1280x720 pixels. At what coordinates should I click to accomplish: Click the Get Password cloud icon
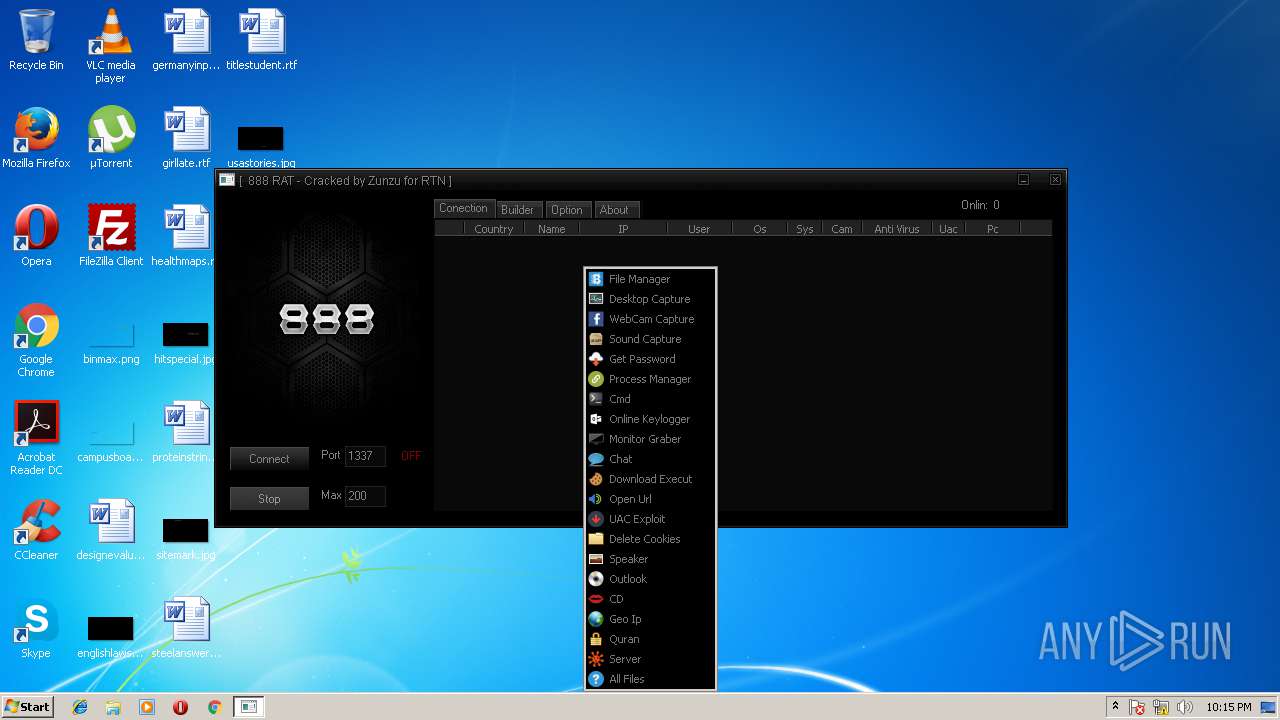point(596,359)
